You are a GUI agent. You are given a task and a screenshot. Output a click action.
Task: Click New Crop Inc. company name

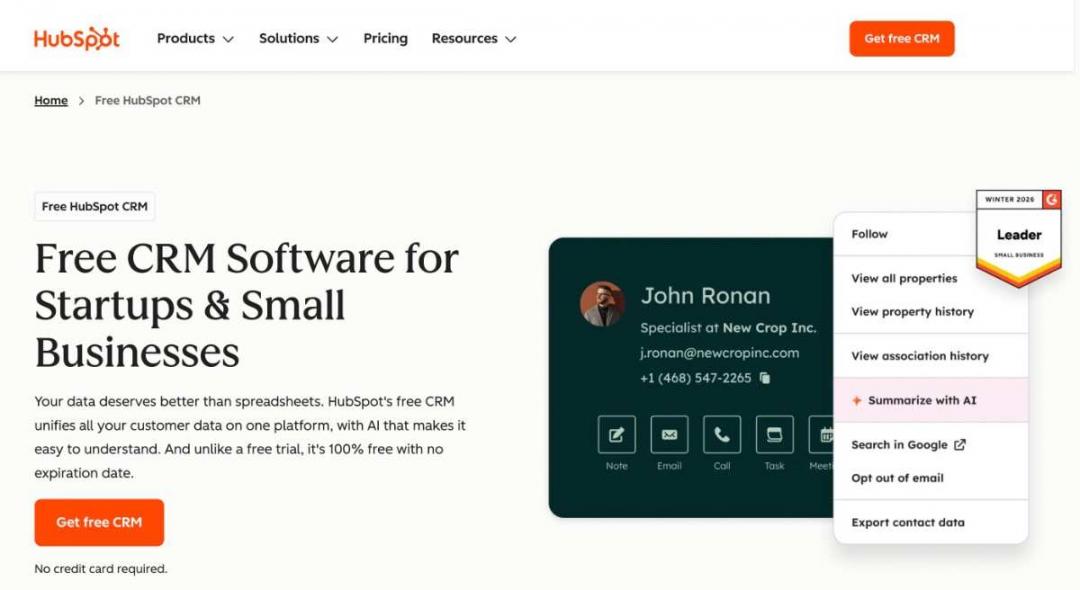pyautogui.click(x=769, y=328)
